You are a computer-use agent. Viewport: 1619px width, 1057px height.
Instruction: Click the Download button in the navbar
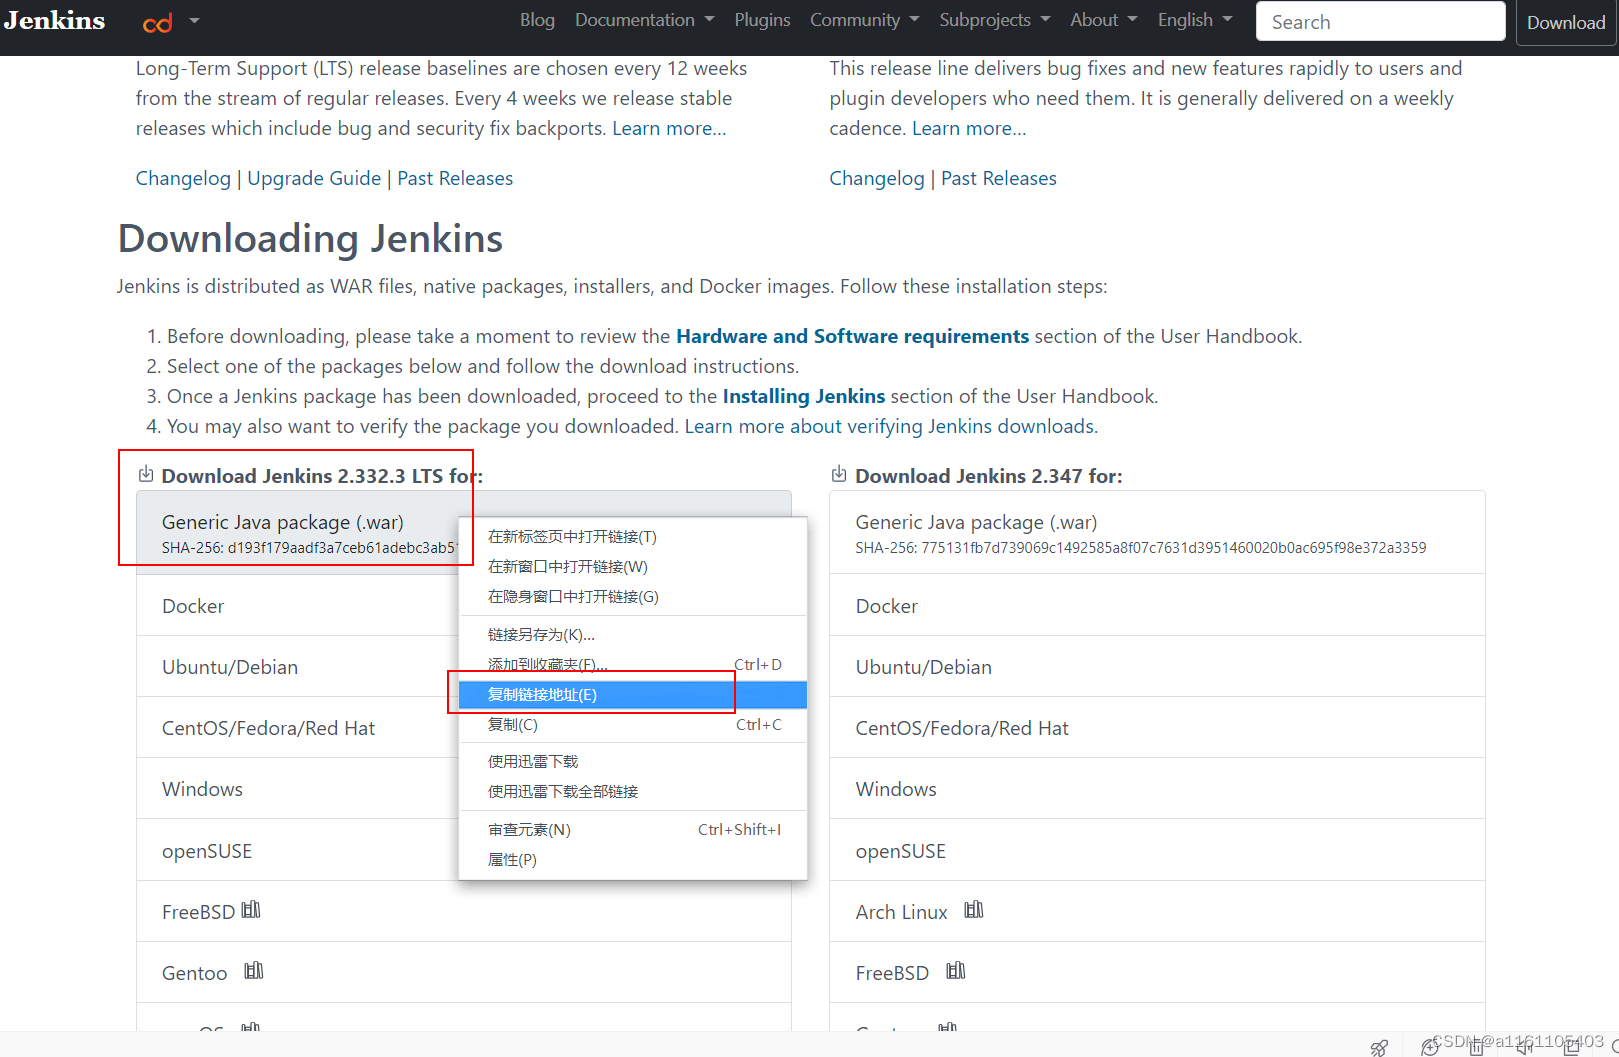(1566, 22)
